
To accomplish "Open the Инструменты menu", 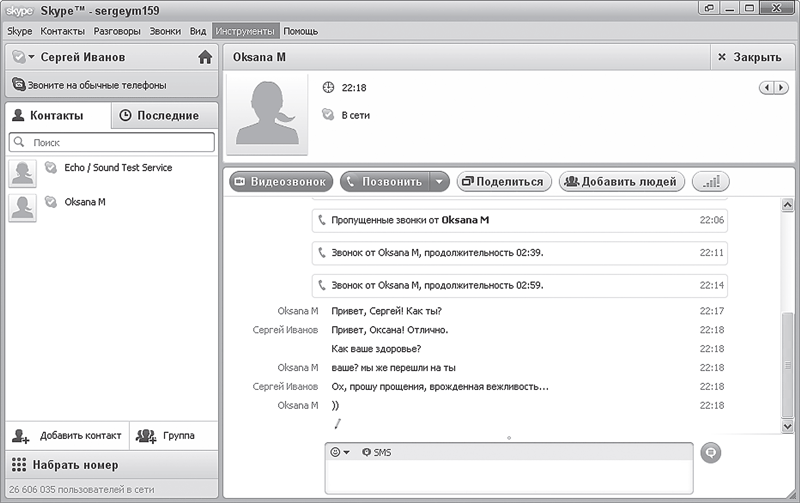I will tap(245, 31).
